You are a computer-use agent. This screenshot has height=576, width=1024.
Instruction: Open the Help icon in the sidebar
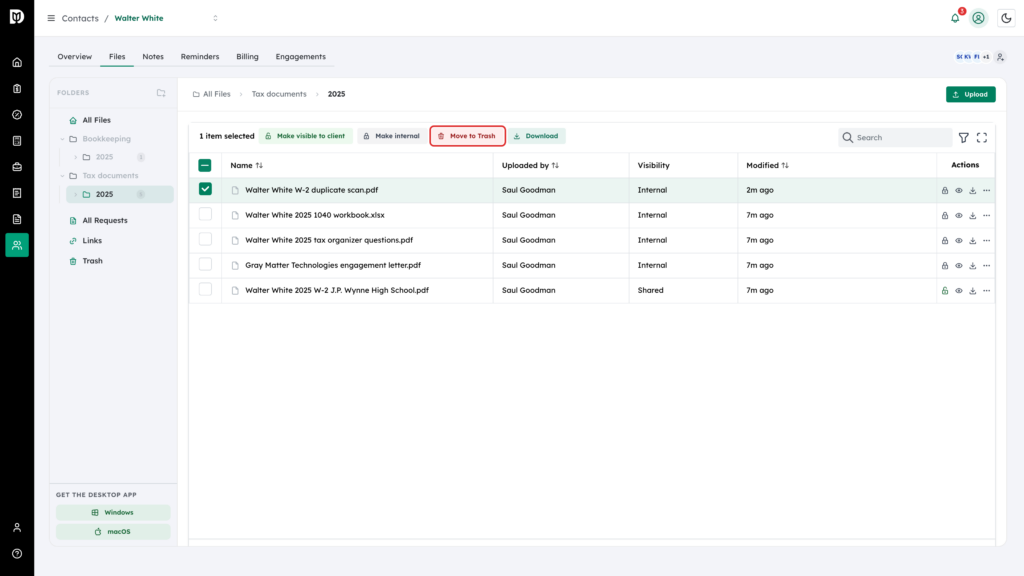(x=17, y=554)
